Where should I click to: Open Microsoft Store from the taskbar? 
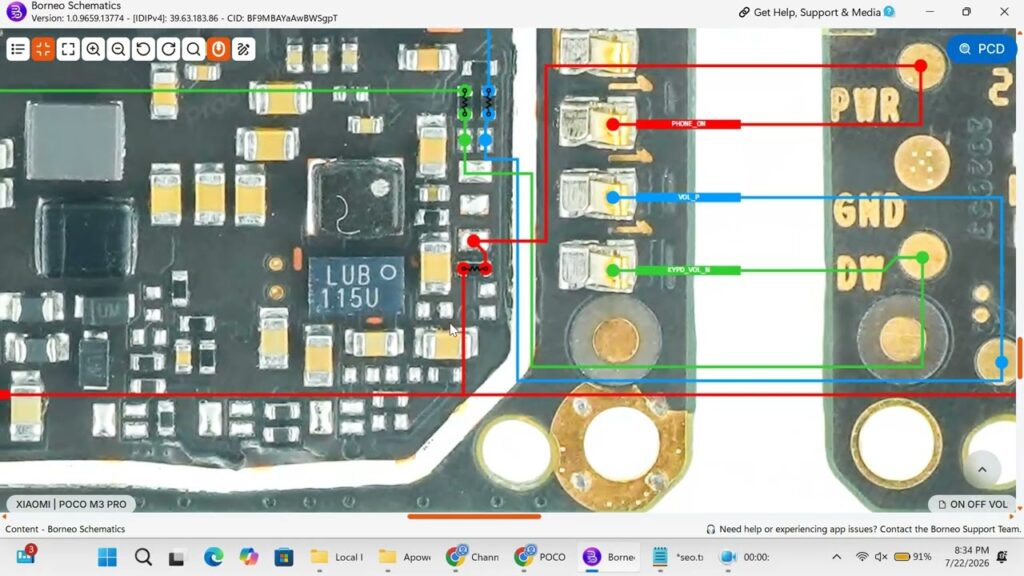283,557
